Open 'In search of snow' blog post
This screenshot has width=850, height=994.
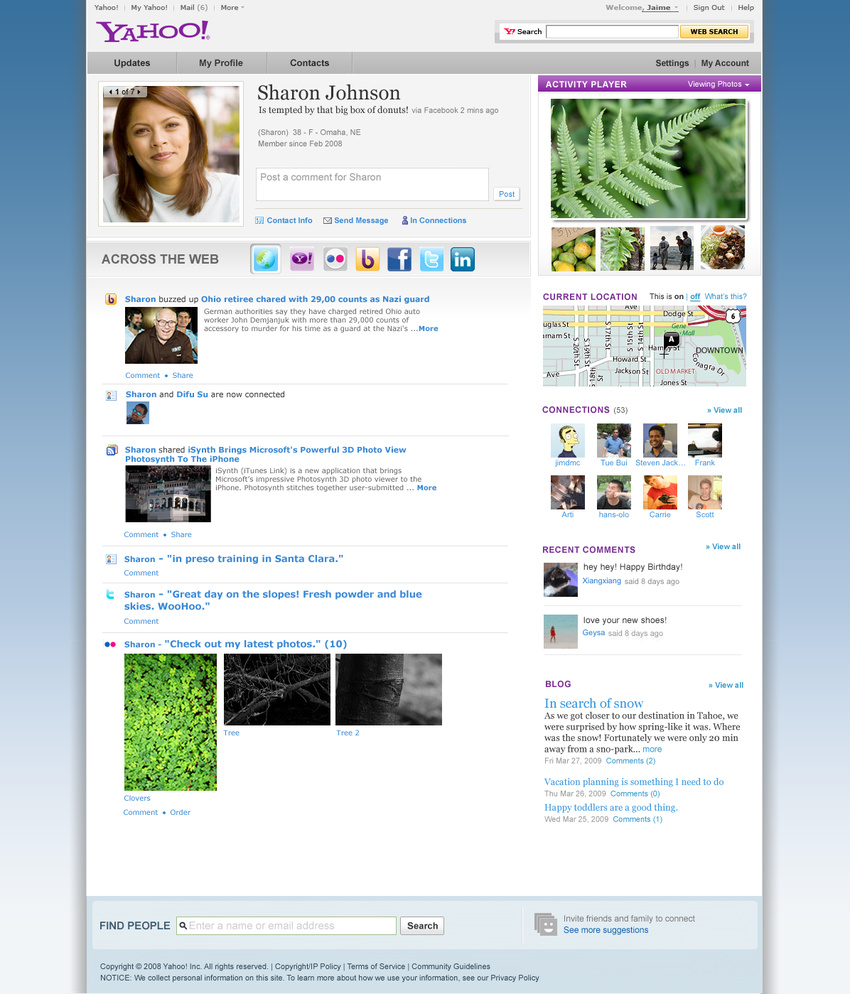coord(593,703)
